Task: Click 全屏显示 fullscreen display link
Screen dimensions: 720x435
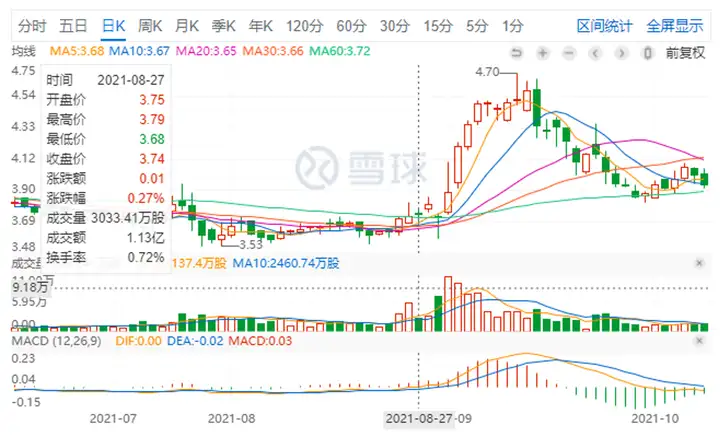Action: click(675, 26)
